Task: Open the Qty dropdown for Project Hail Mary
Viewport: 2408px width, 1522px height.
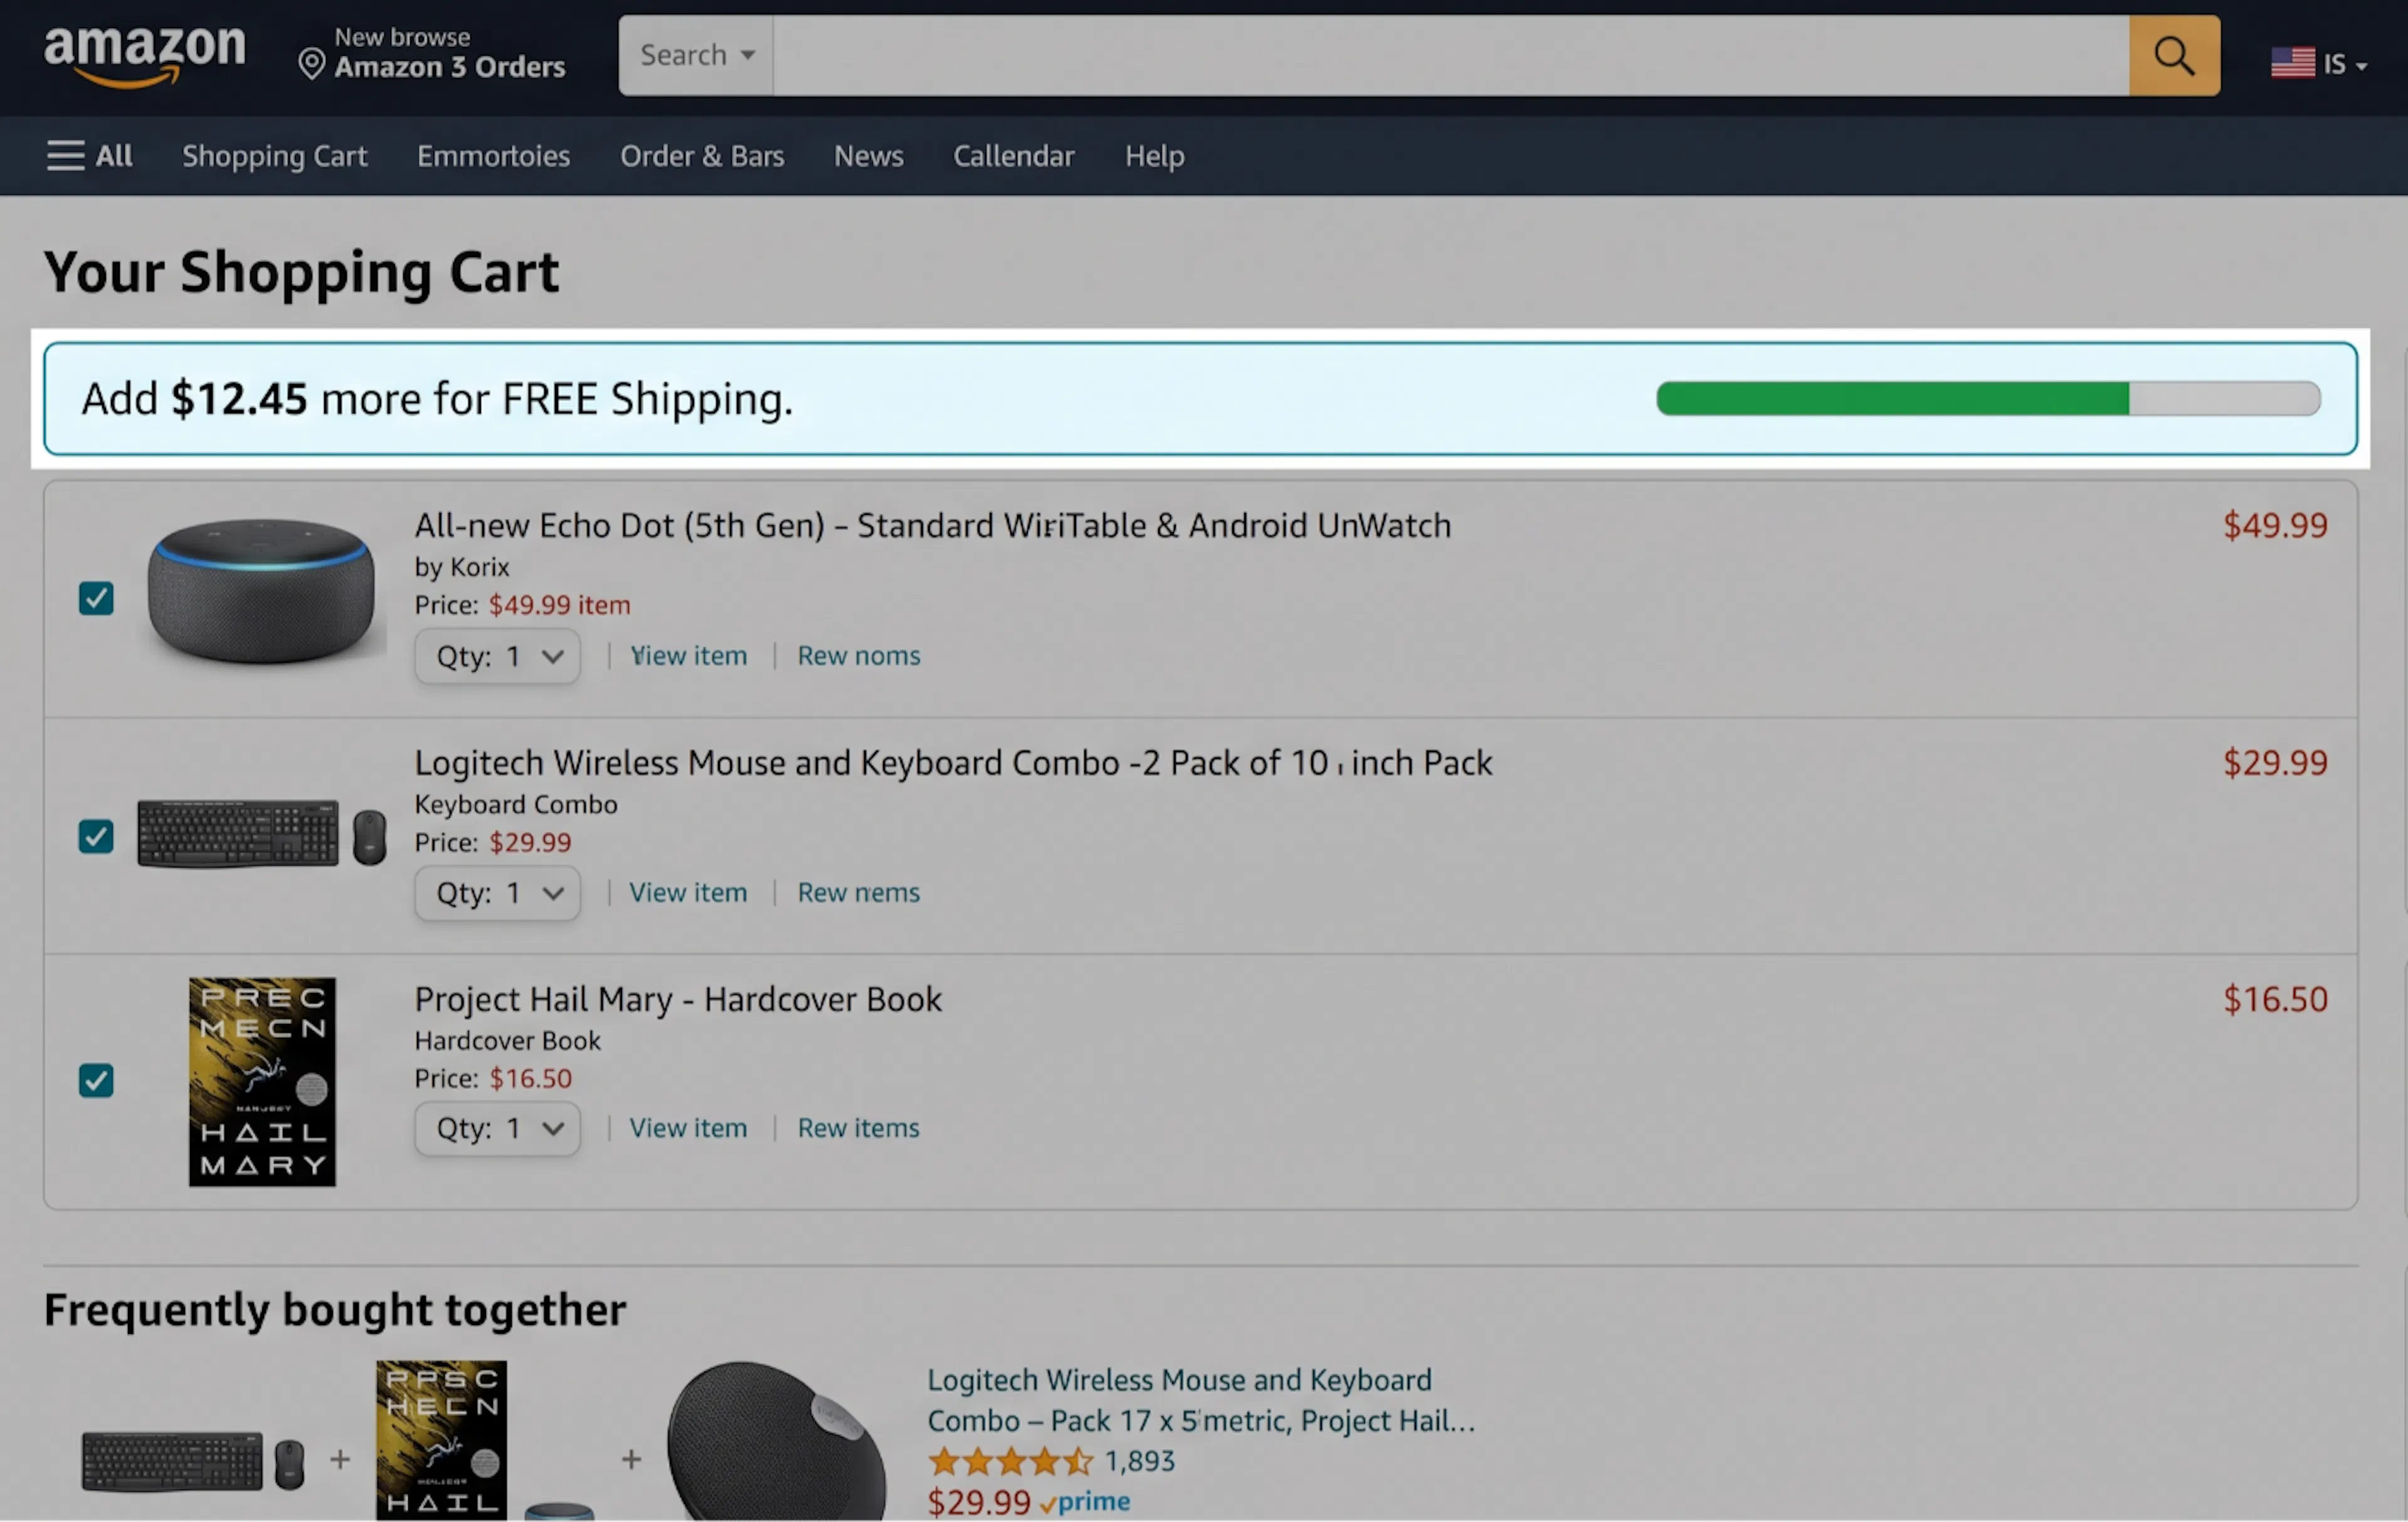Action: point(498,1129)
